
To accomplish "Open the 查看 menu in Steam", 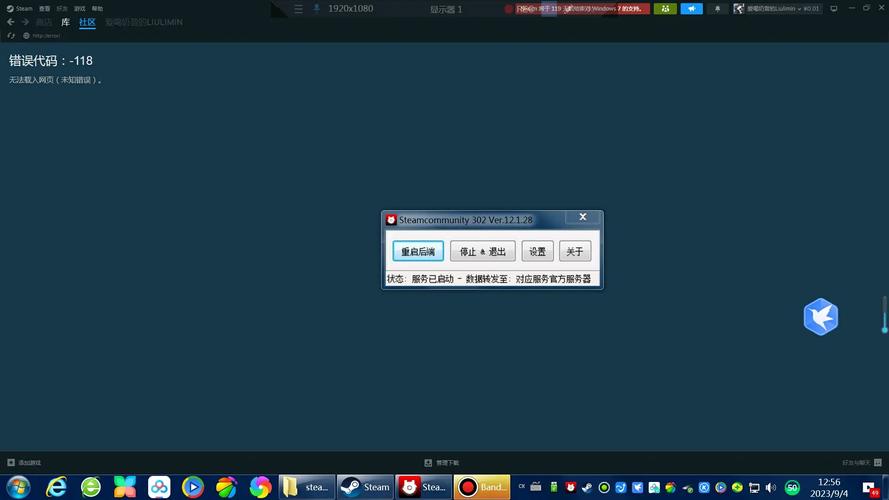I will (44, 9).
